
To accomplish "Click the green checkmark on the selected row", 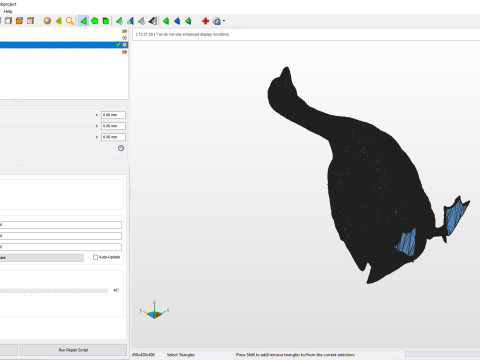I will click(118, 45).
